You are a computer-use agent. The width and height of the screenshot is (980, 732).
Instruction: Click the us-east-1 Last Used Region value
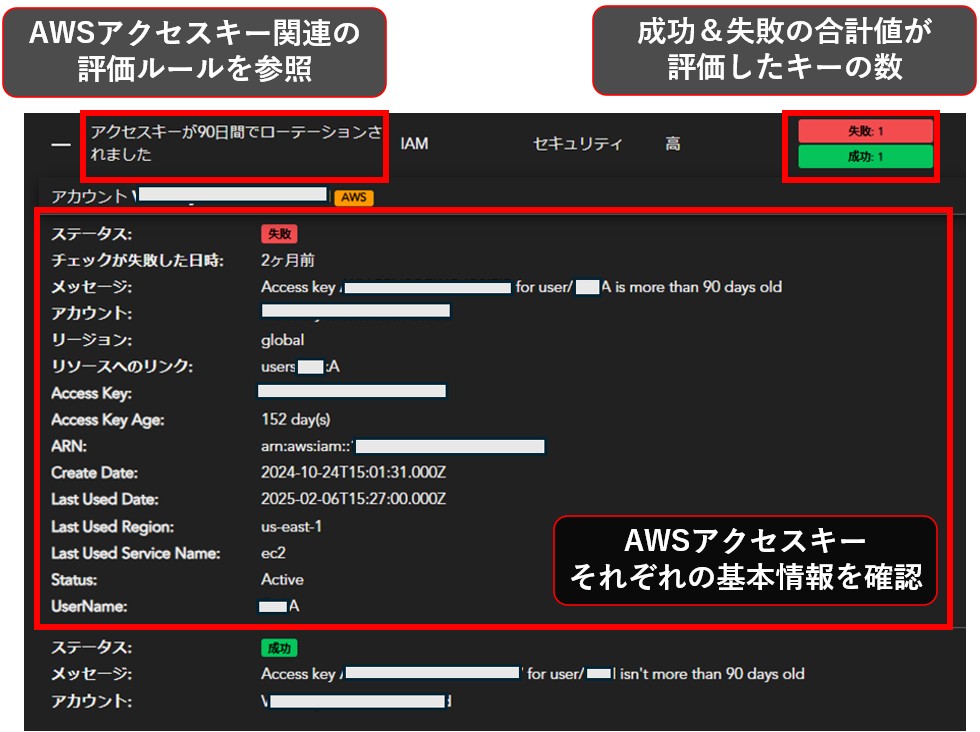pyautogui.click(x=292, y=526)
